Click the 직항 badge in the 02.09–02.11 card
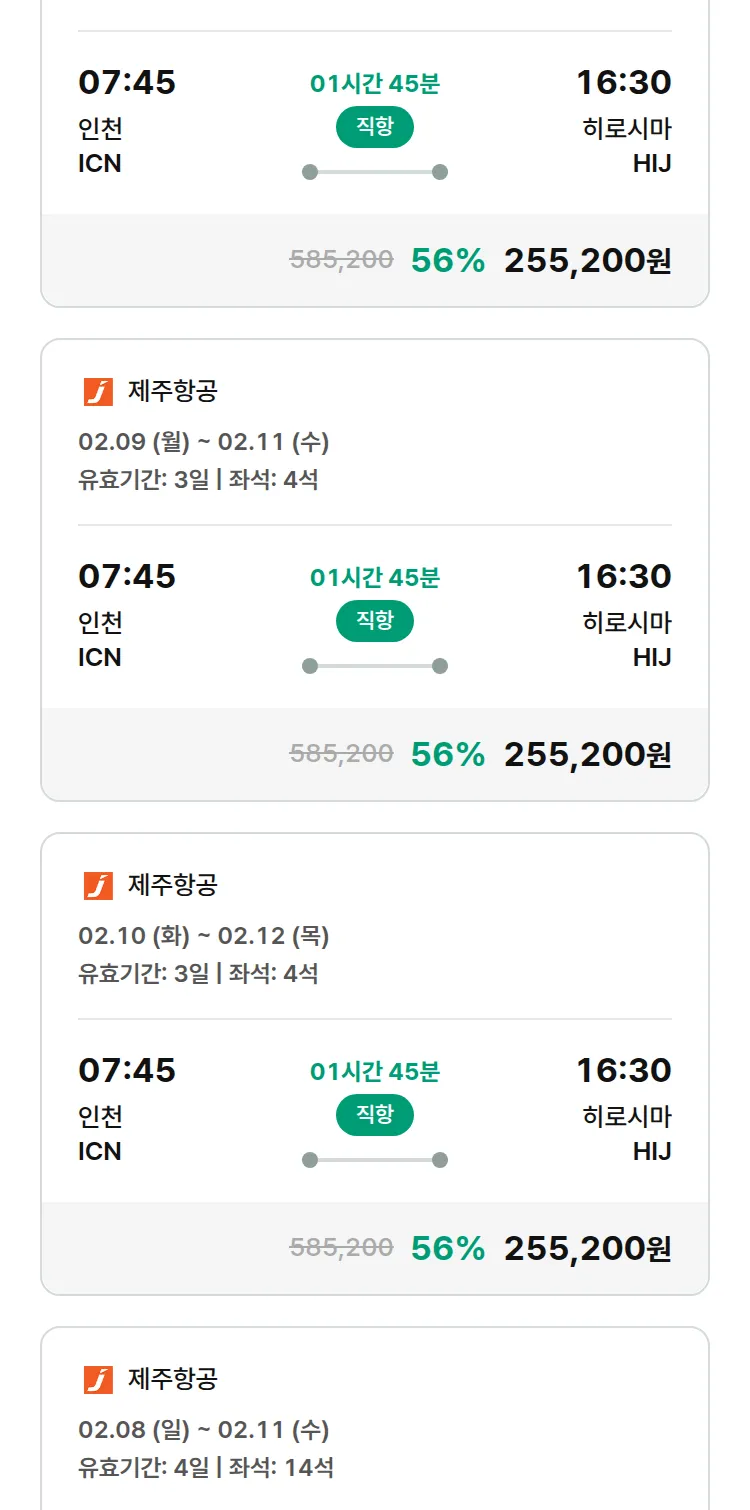The image size is (750, 1510). [375, 621]
